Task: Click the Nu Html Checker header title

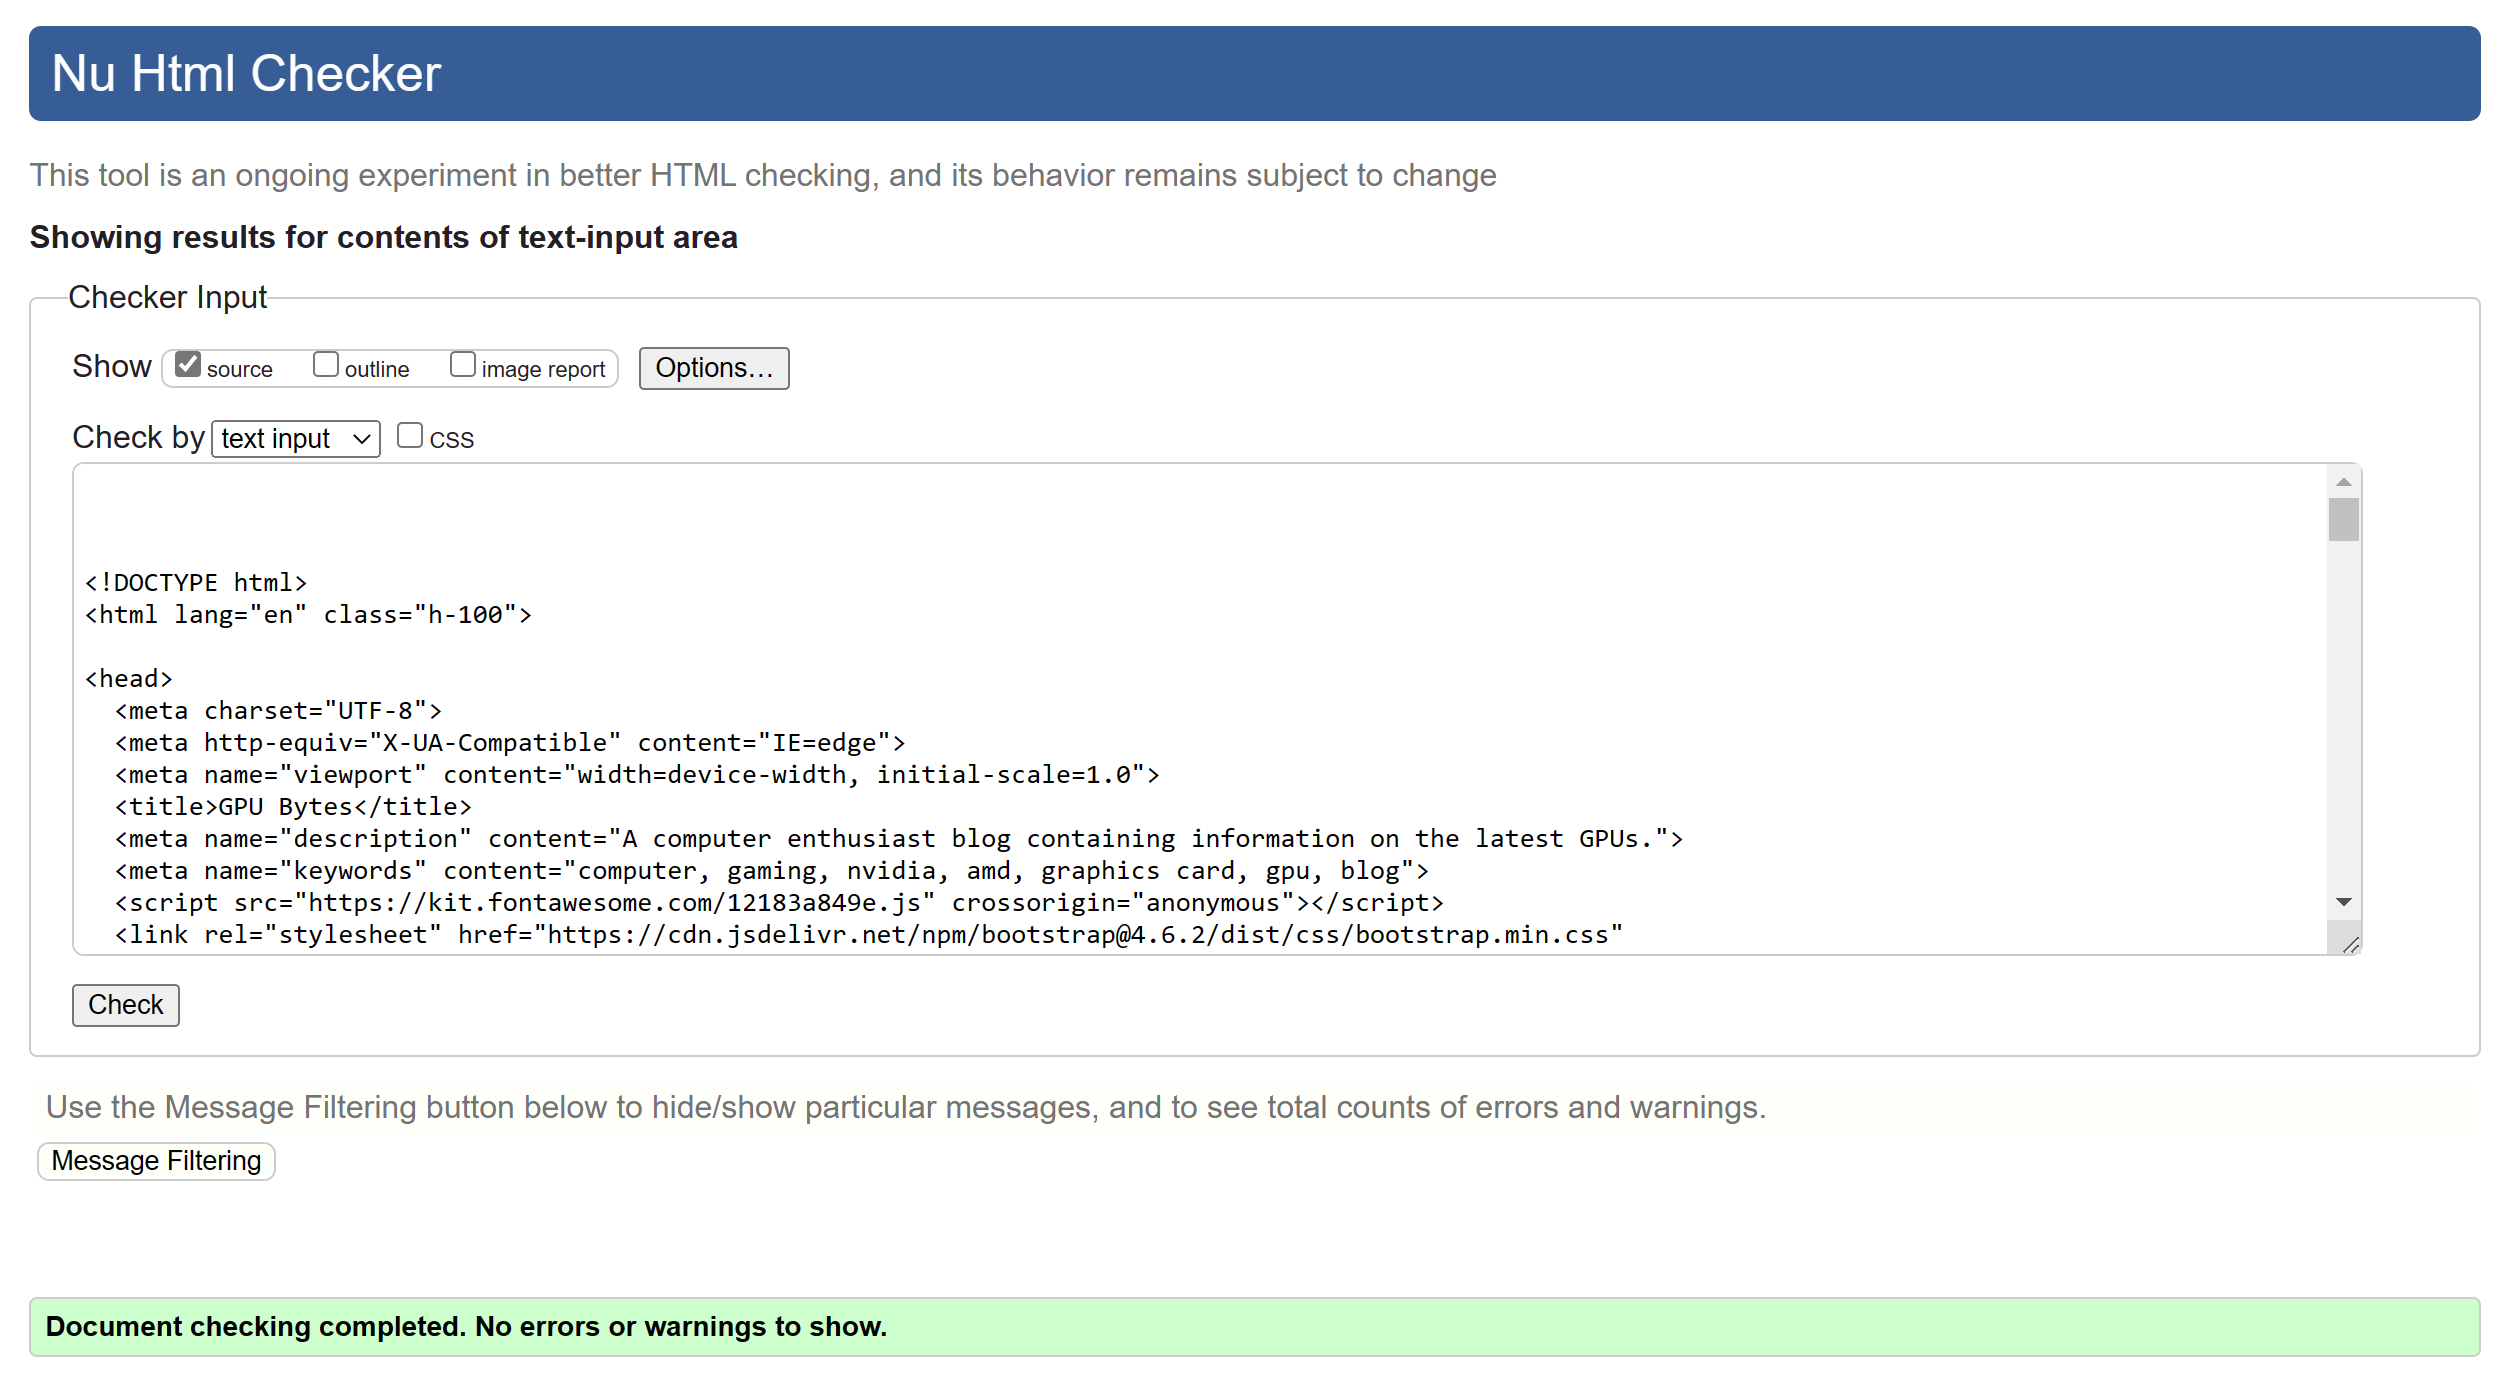Action: pyautogui.click(x=246, y=74)
